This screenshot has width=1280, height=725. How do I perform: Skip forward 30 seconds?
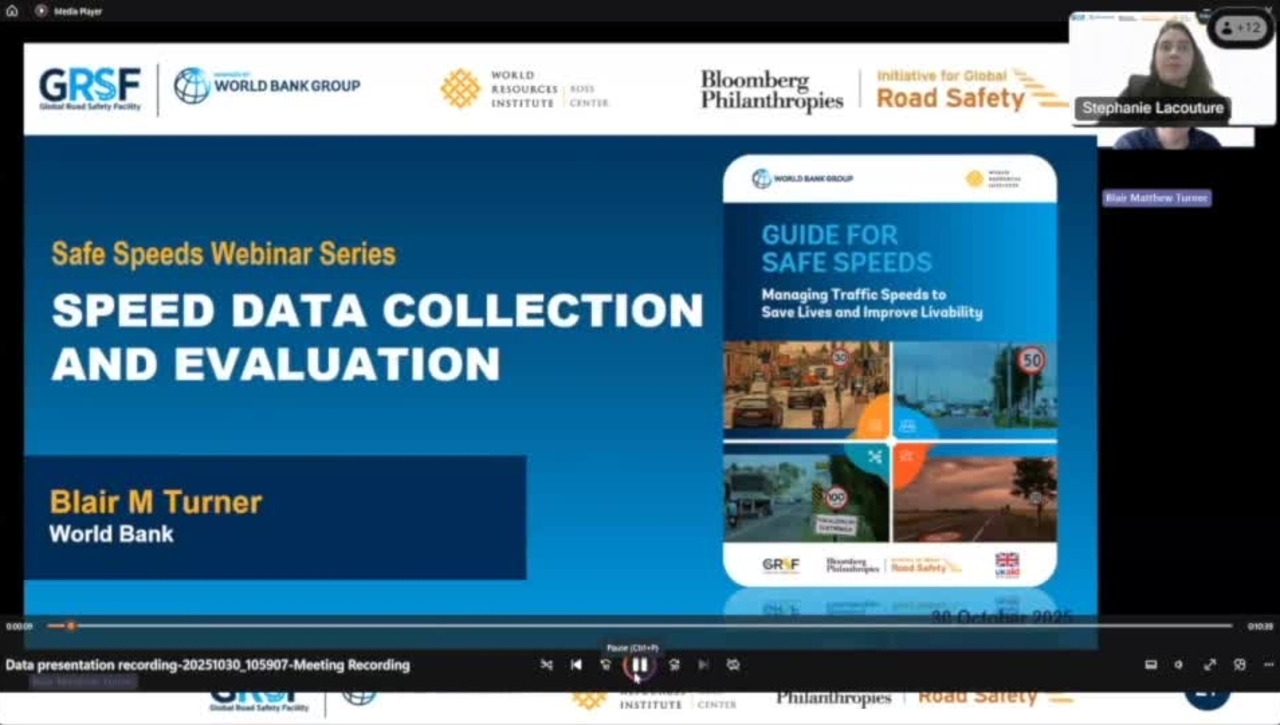pos(674,665)
